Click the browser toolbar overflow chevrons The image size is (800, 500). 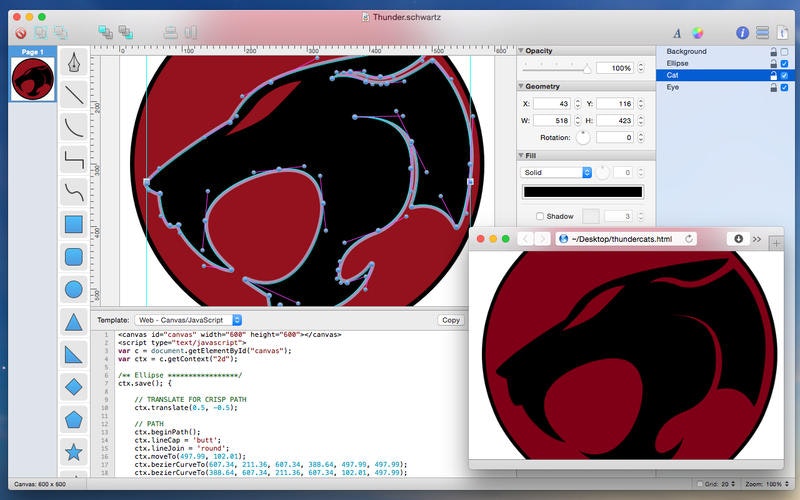[x=757, y=239]
